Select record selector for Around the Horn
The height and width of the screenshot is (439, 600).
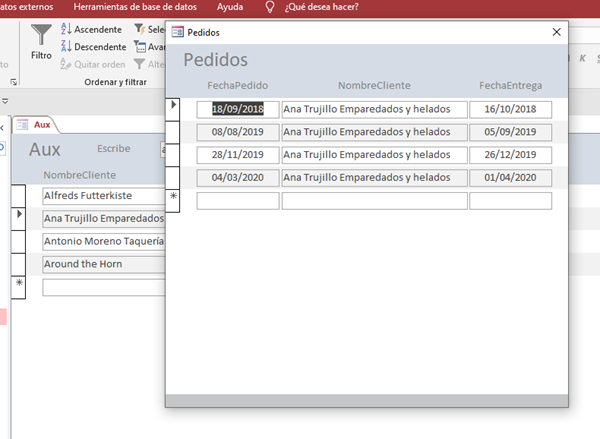pyautogui.click(x=18, y=264)
